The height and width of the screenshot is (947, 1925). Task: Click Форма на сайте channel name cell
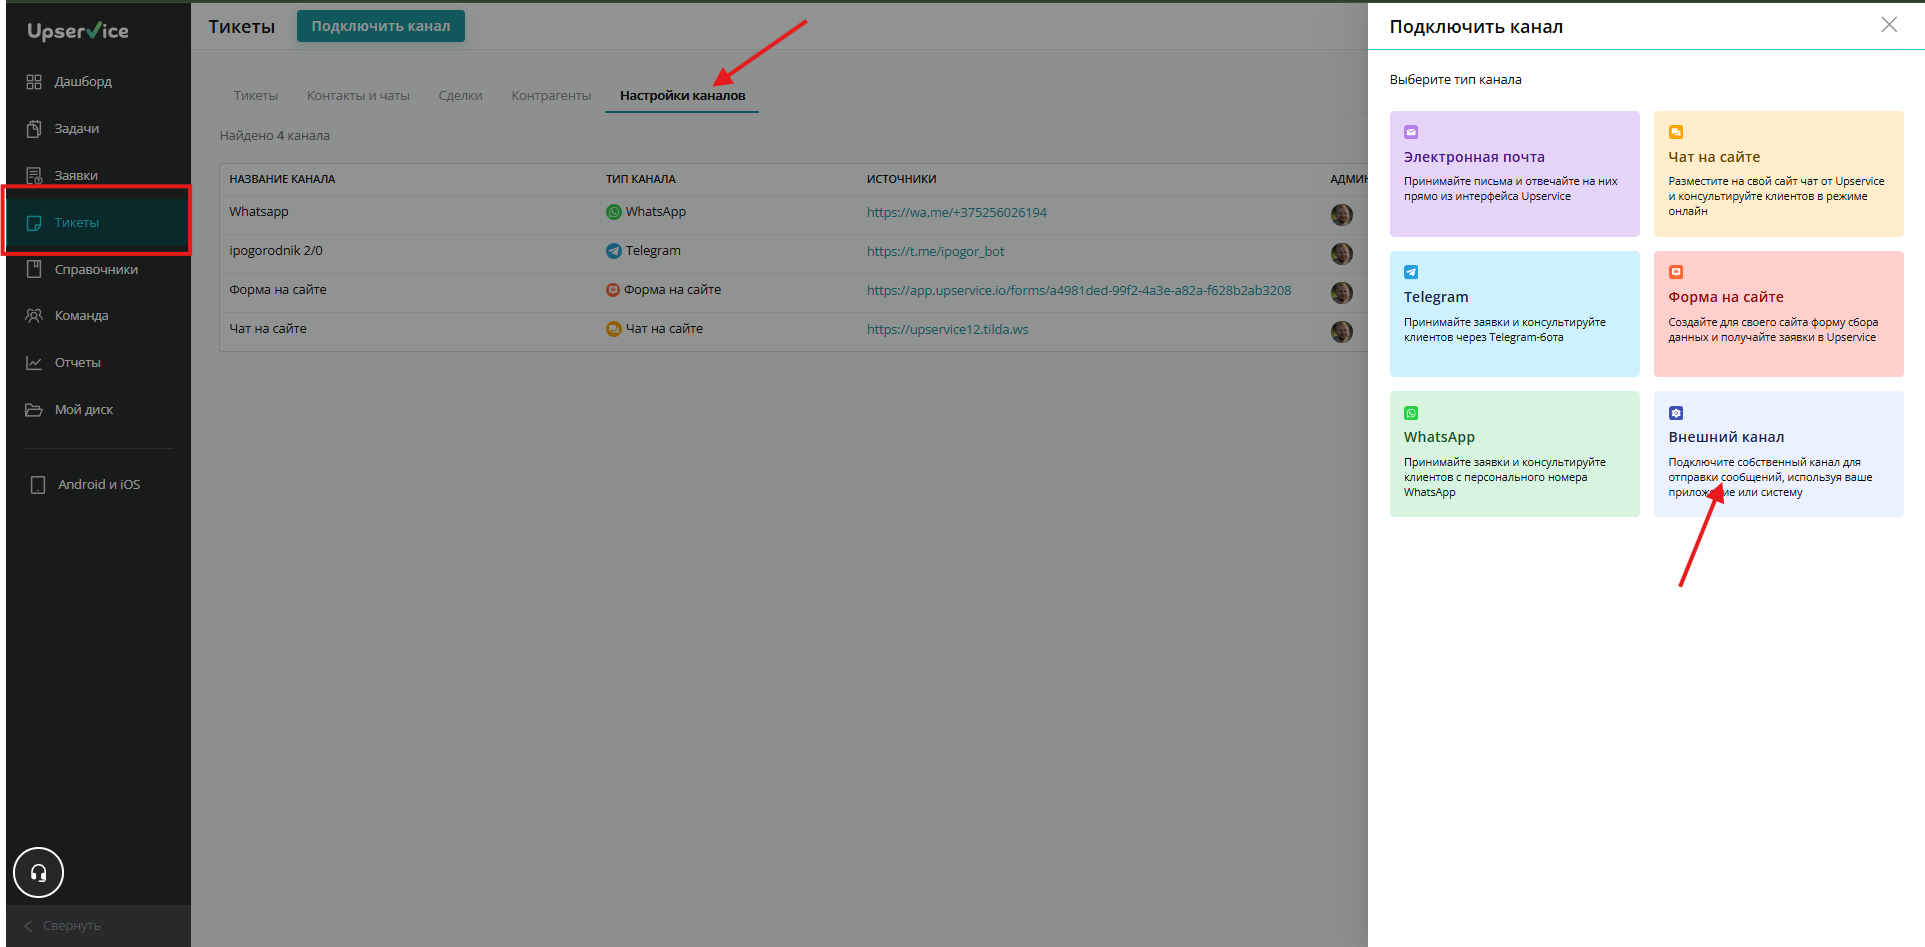[278, 290]
